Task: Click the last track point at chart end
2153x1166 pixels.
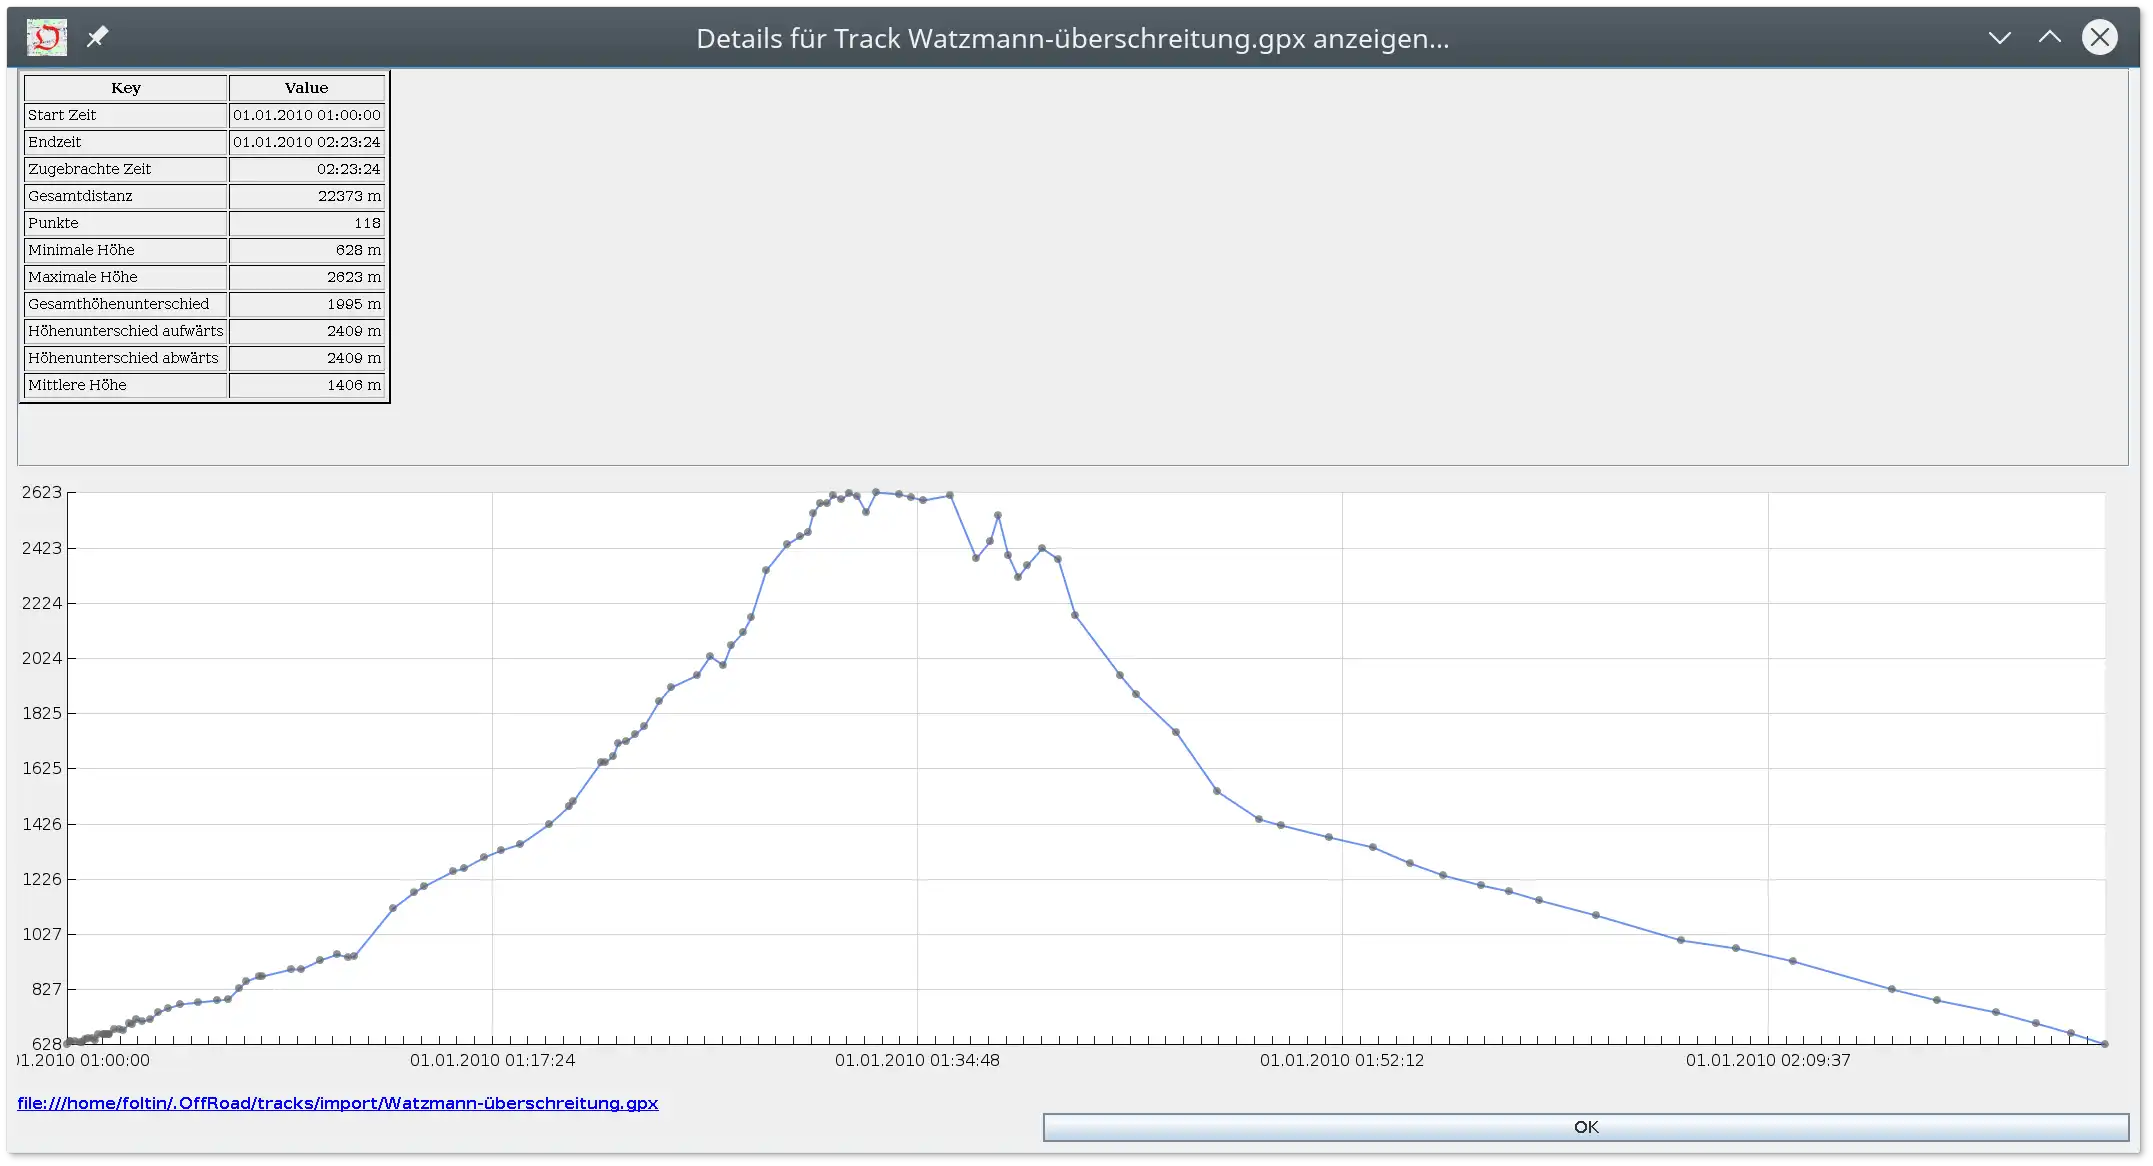Action: click(x=2105, y=1044)
